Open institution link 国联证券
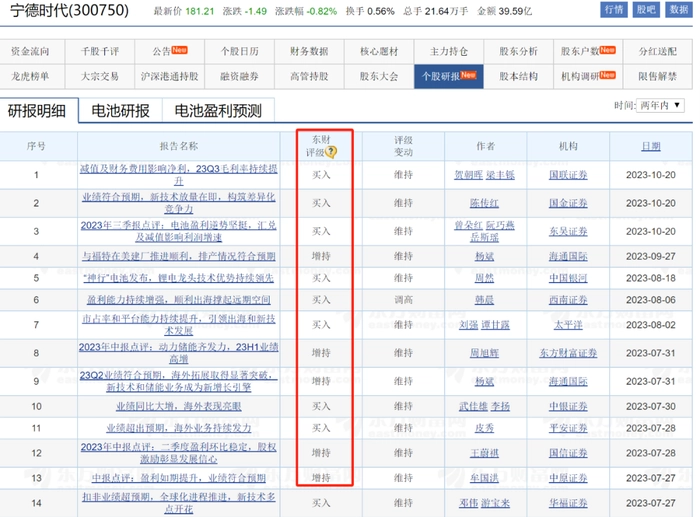 (566, 175)
